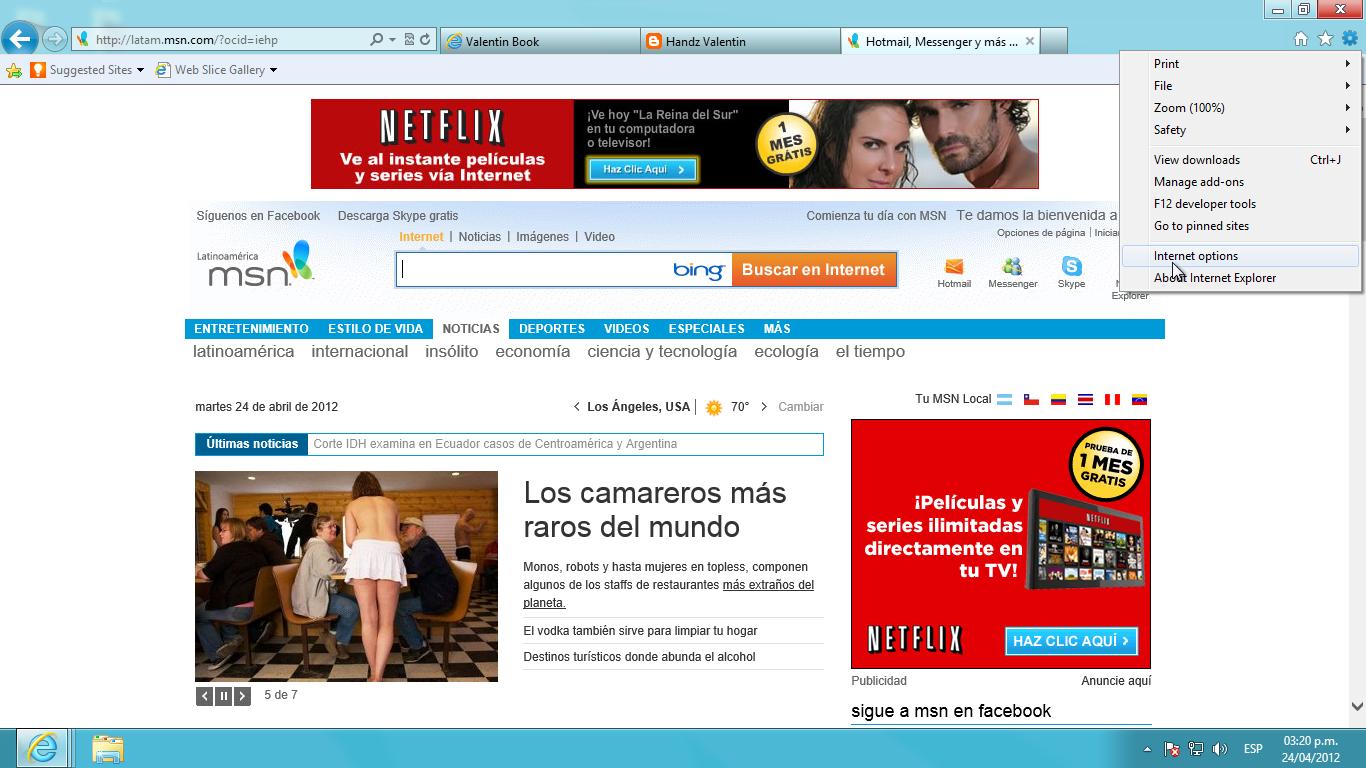Refresh the page with reload icon
This screenshot has height=768, width=1366.
pyautogui.click(x=425, y=40)
